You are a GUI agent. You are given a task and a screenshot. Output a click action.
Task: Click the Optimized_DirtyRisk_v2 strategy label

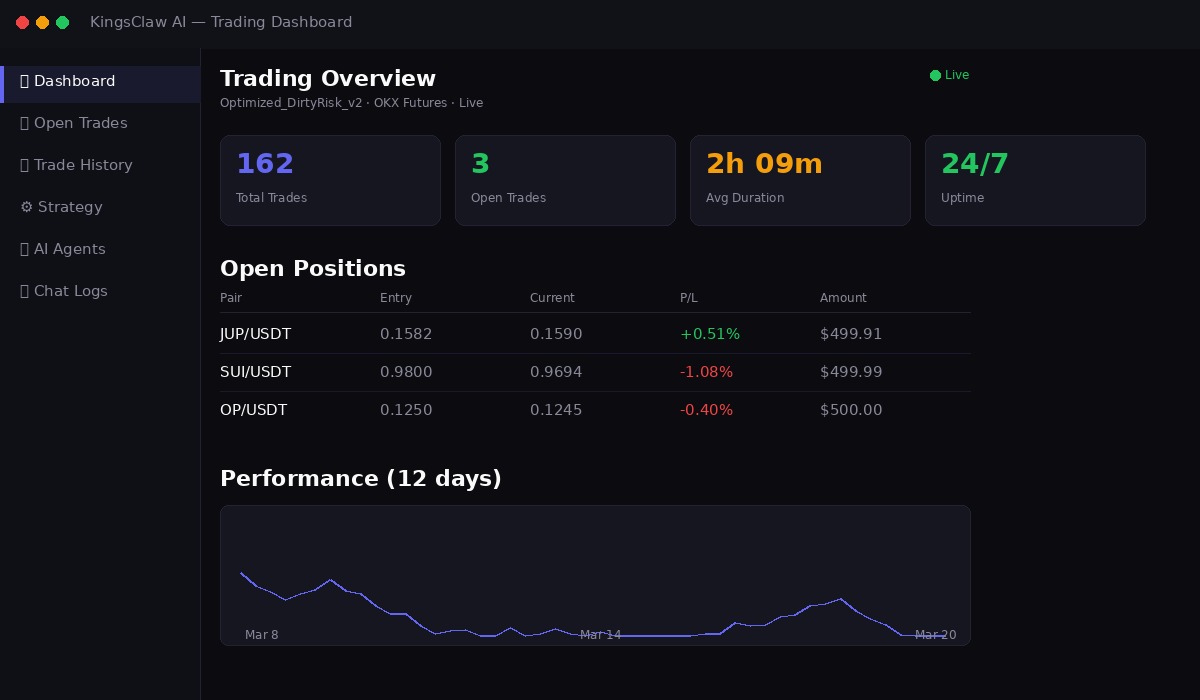pyautogui.click(x=291, y=103)
